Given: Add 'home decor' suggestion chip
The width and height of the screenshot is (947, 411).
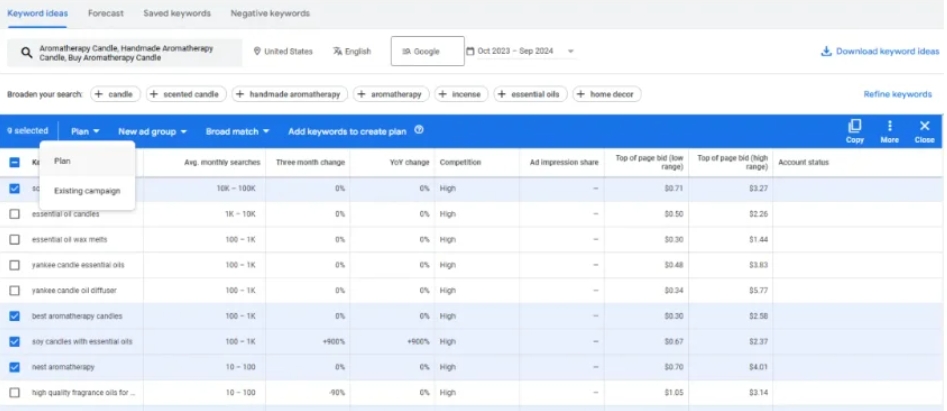Looking at the screenshot, I should tap(607, 94).
